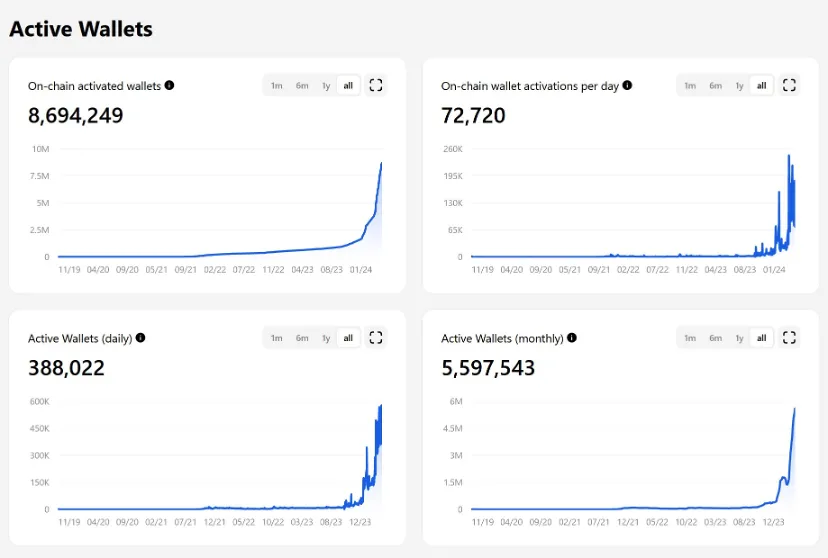Screen dimensions: 828x558
Task: Click the 8,694,249 activated wallets value
Action: pyautogui.click(x=76, y=116)
